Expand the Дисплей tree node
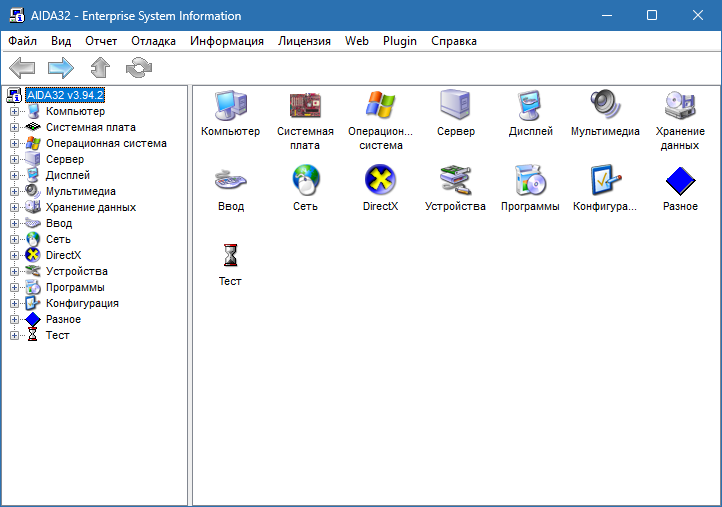The image size is (722, 507). [x=14, y=175]
